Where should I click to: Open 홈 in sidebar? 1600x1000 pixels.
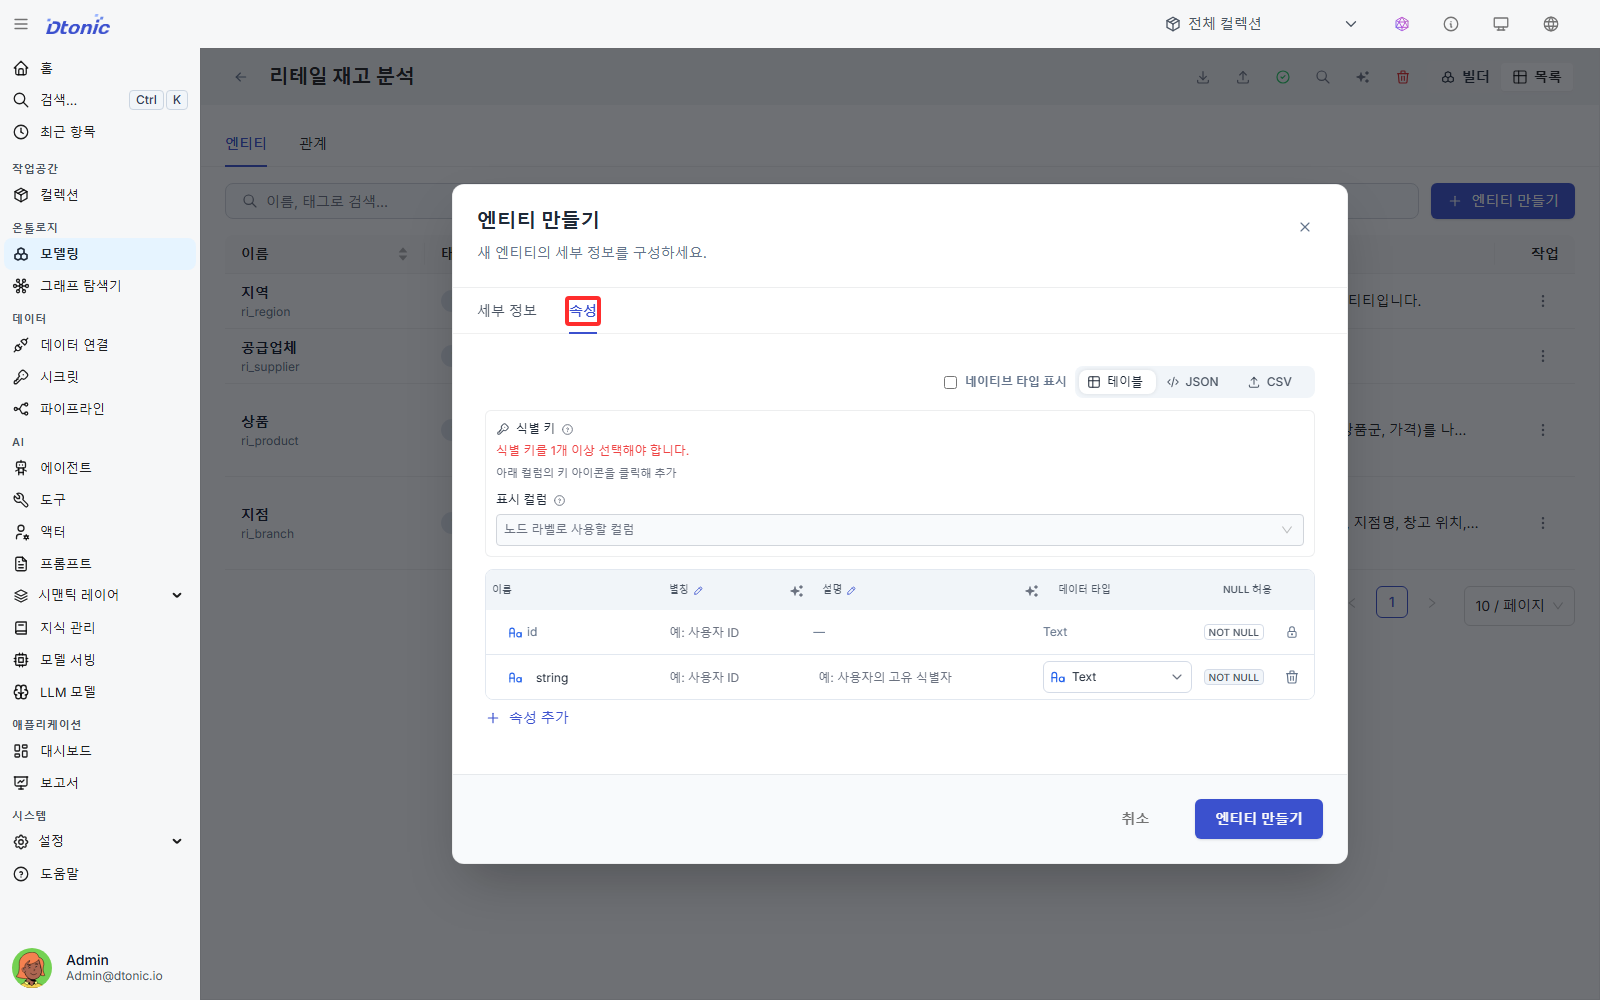pos(99,68)
